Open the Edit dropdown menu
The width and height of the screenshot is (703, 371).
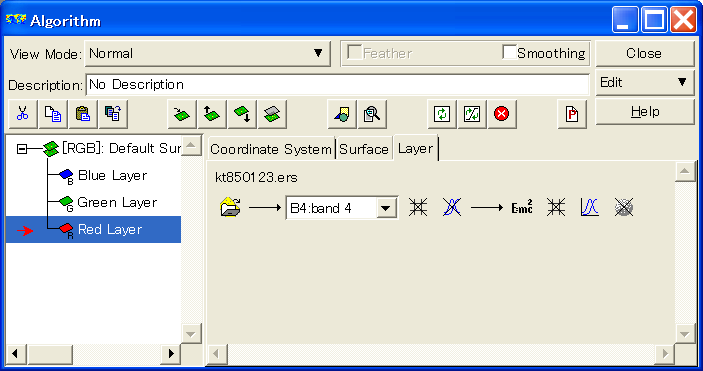tap(645, 83)
